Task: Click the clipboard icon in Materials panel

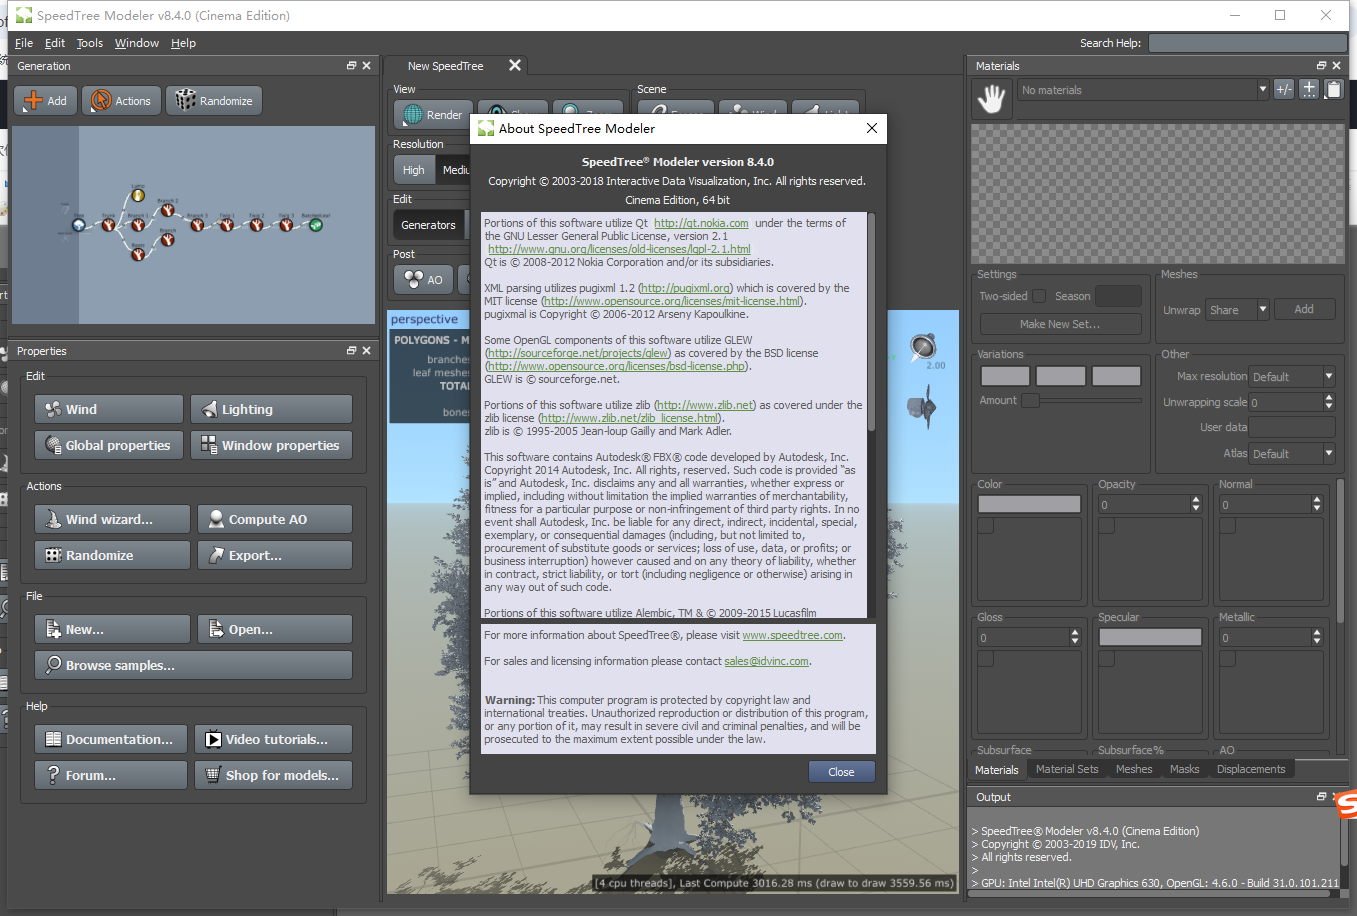Action: click(1333, 89)
